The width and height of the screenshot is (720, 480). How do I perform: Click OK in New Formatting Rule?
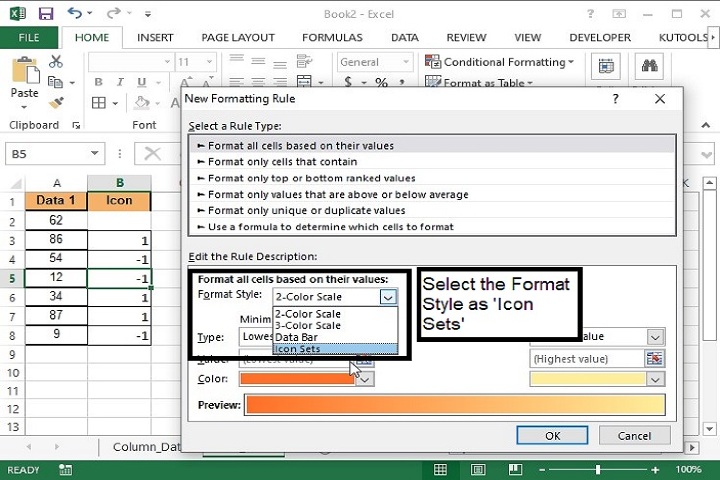point(552,435)
